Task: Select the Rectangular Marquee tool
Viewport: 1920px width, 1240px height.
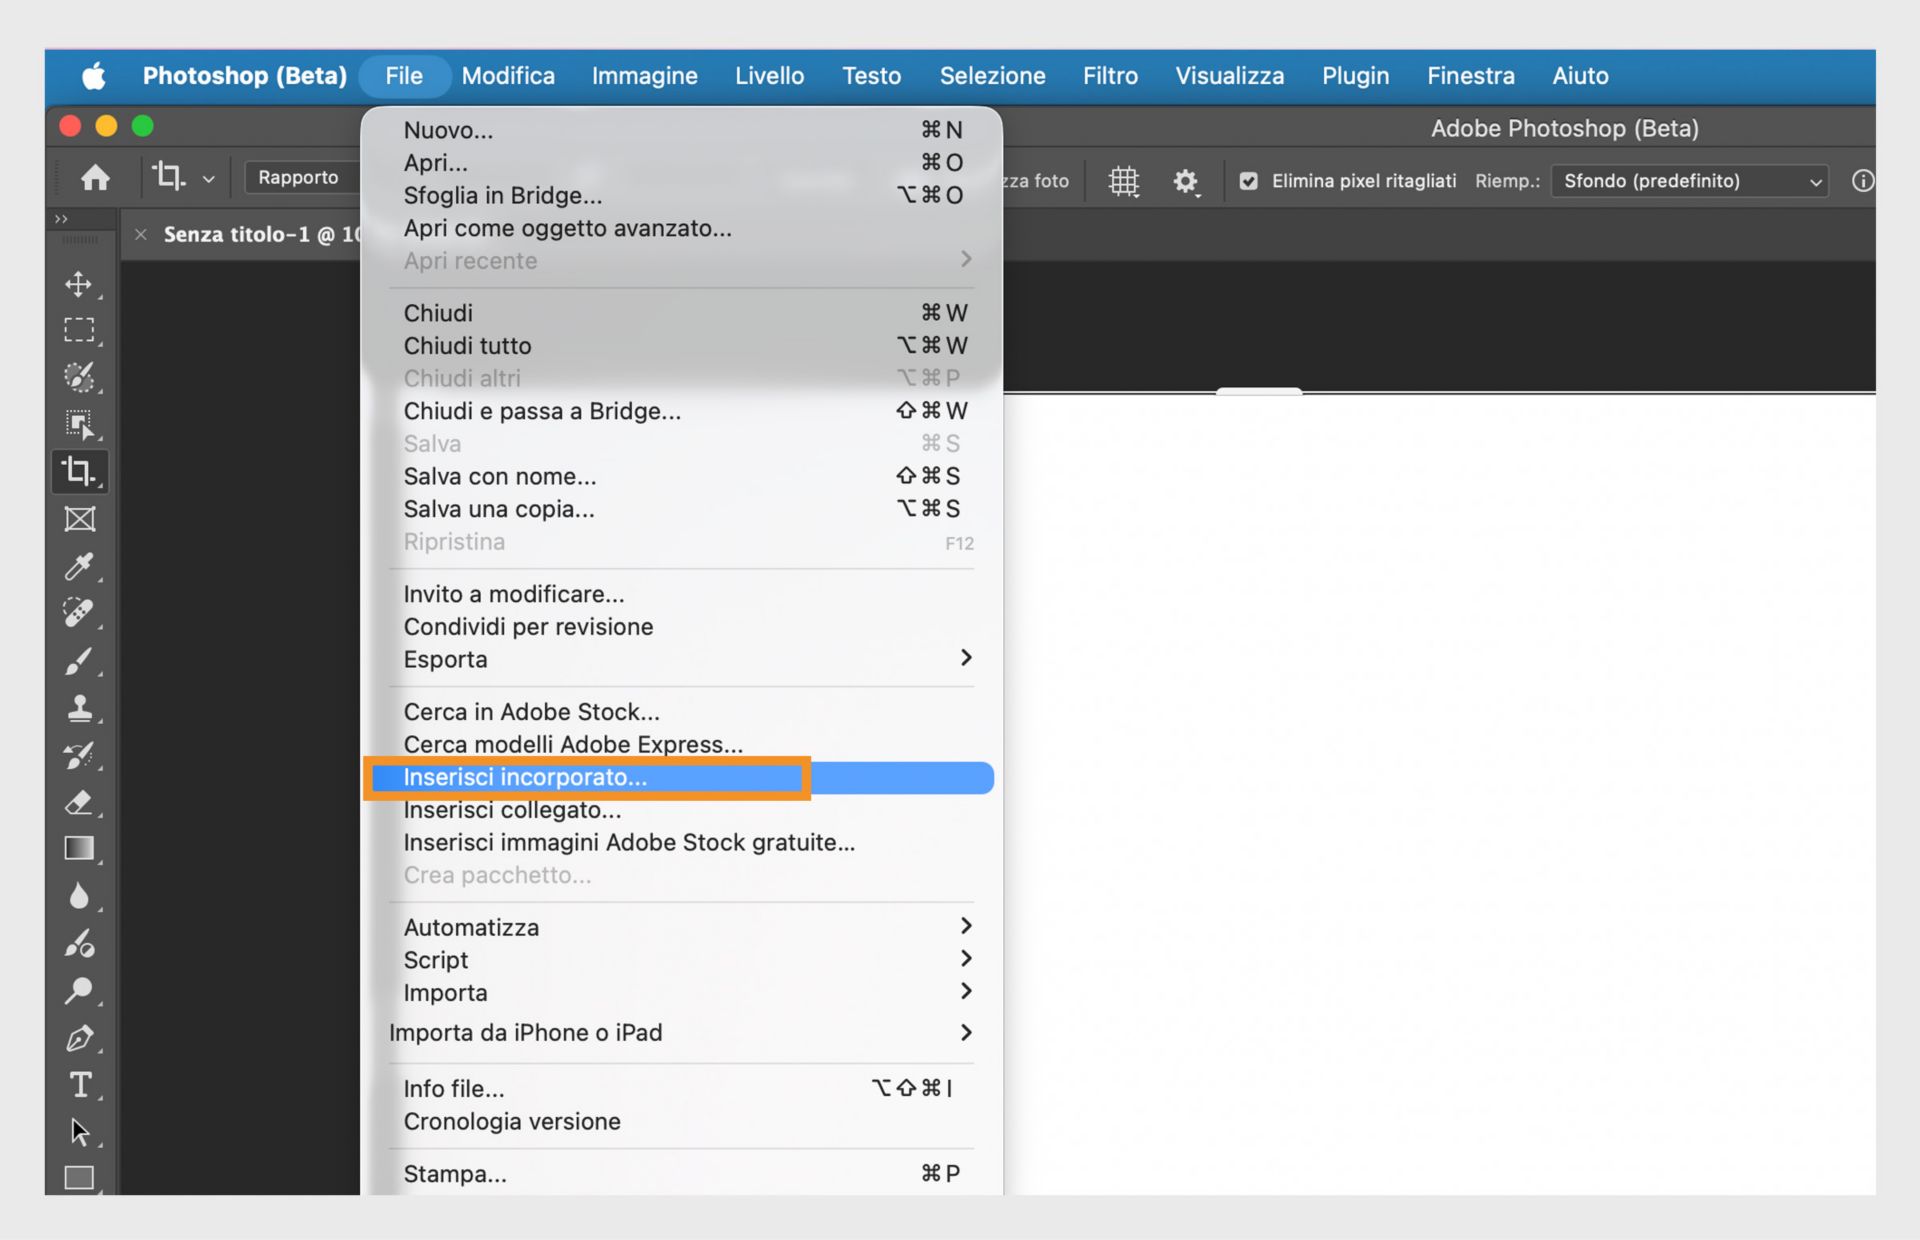Action: coord(80,329)
